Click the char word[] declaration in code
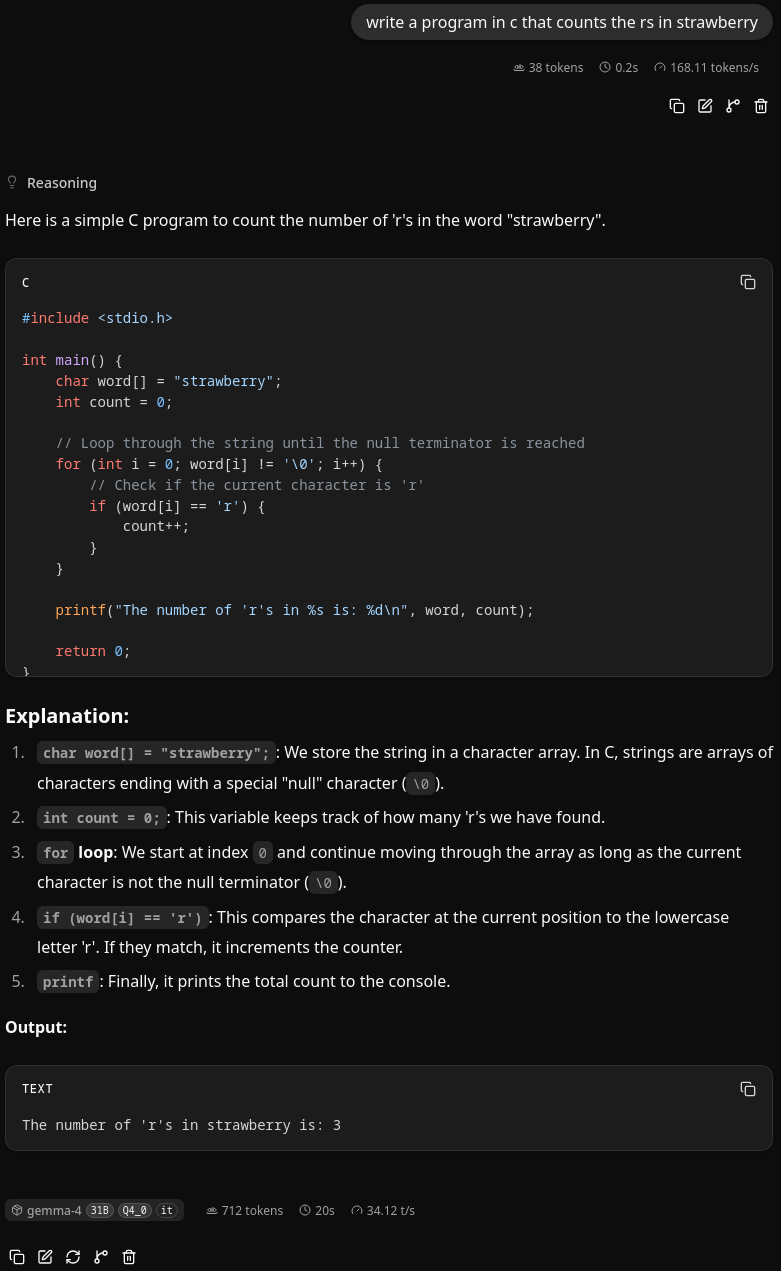 pos(169,381)
